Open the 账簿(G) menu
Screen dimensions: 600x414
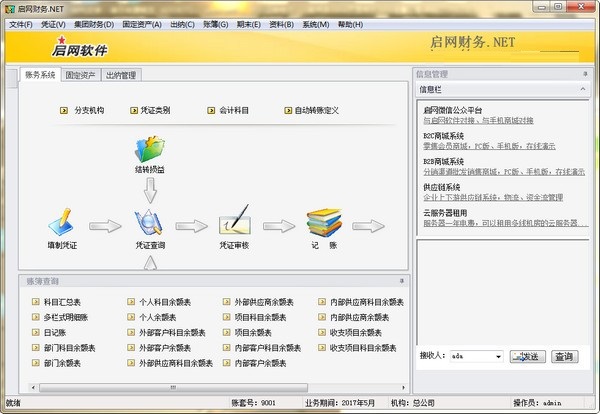tap(215, 24)
